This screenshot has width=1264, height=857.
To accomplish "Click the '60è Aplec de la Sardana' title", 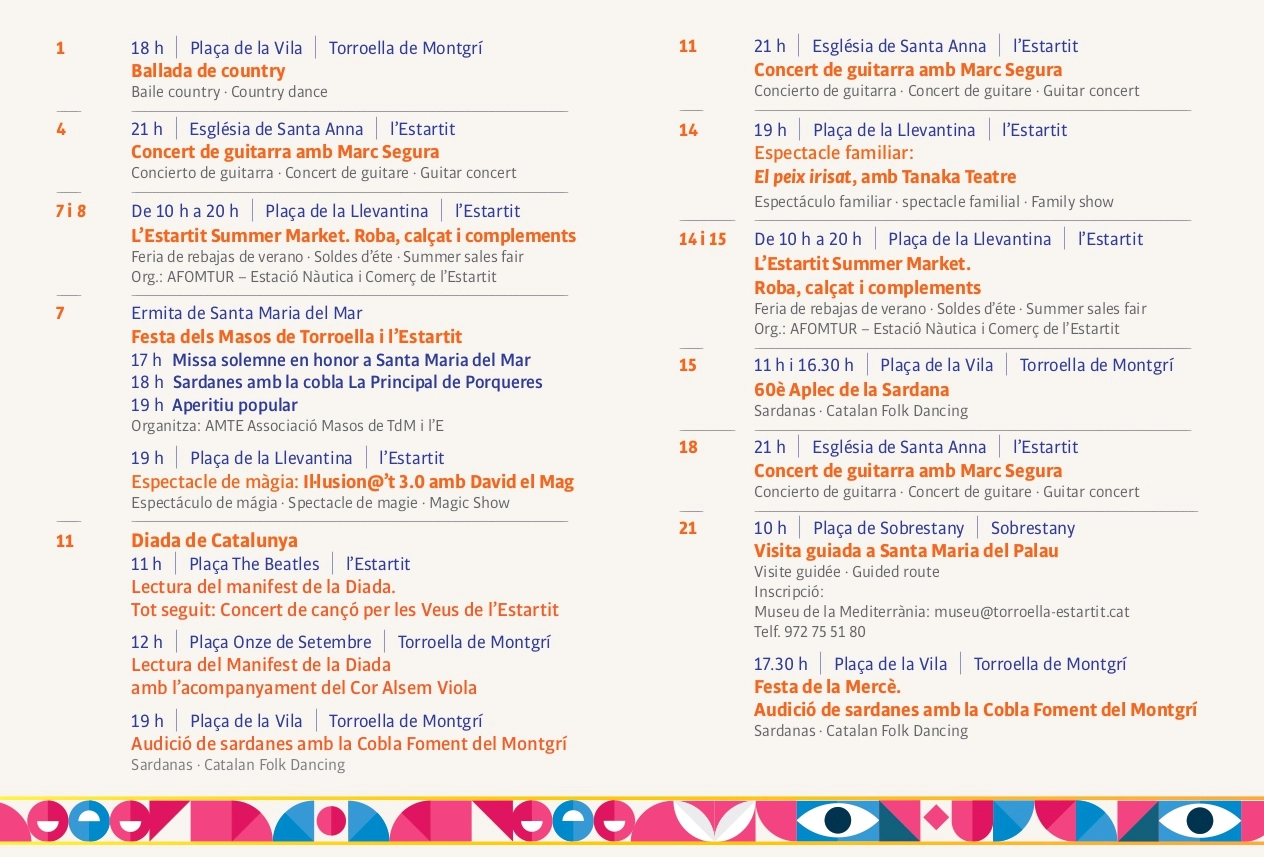I will pos(851,390).
